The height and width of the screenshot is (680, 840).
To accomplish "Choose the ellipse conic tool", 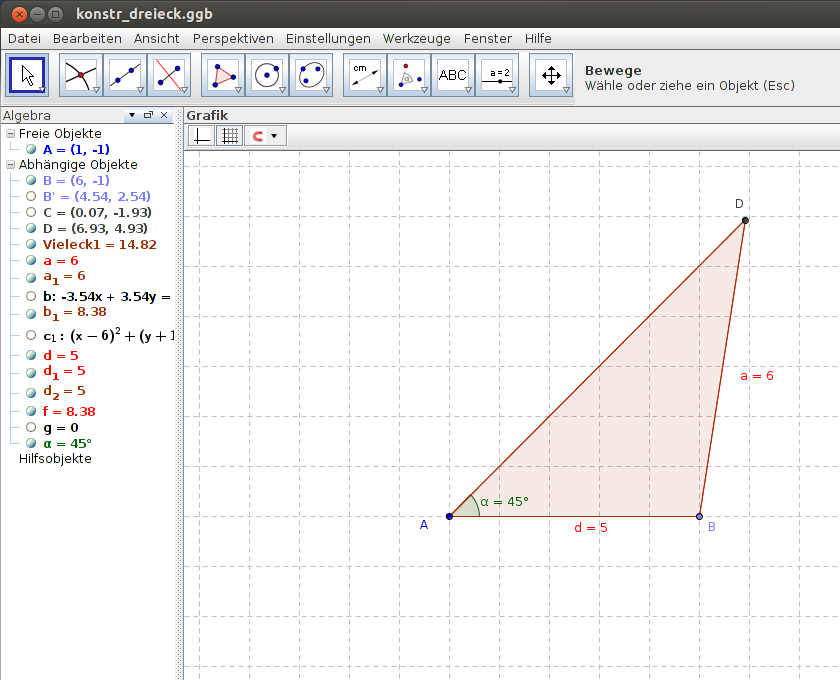I will 311,75.
